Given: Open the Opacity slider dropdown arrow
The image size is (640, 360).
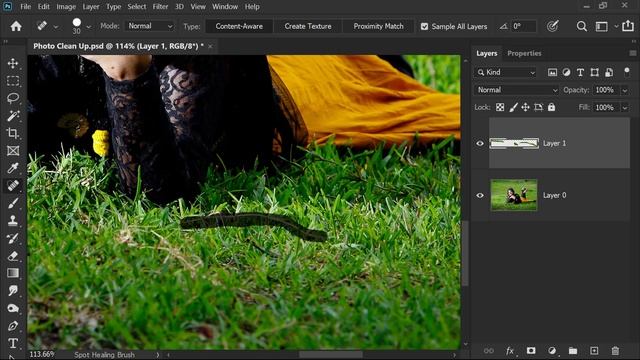Looking at the screenshot, I should 625,90.
